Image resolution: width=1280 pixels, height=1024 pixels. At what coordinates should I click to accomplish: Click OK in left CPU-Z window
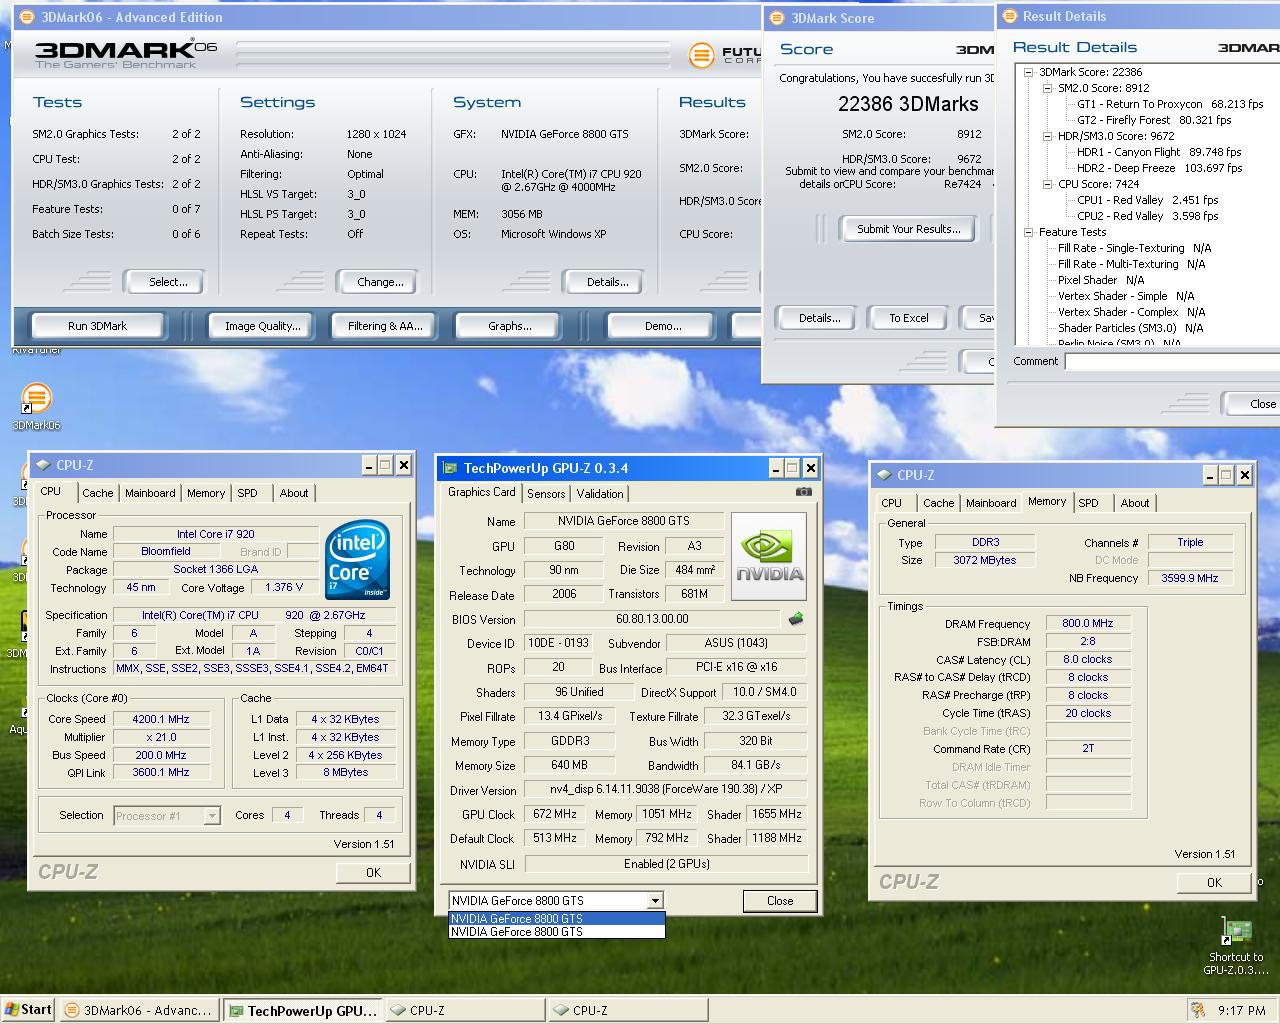click(x=374, y=872)
